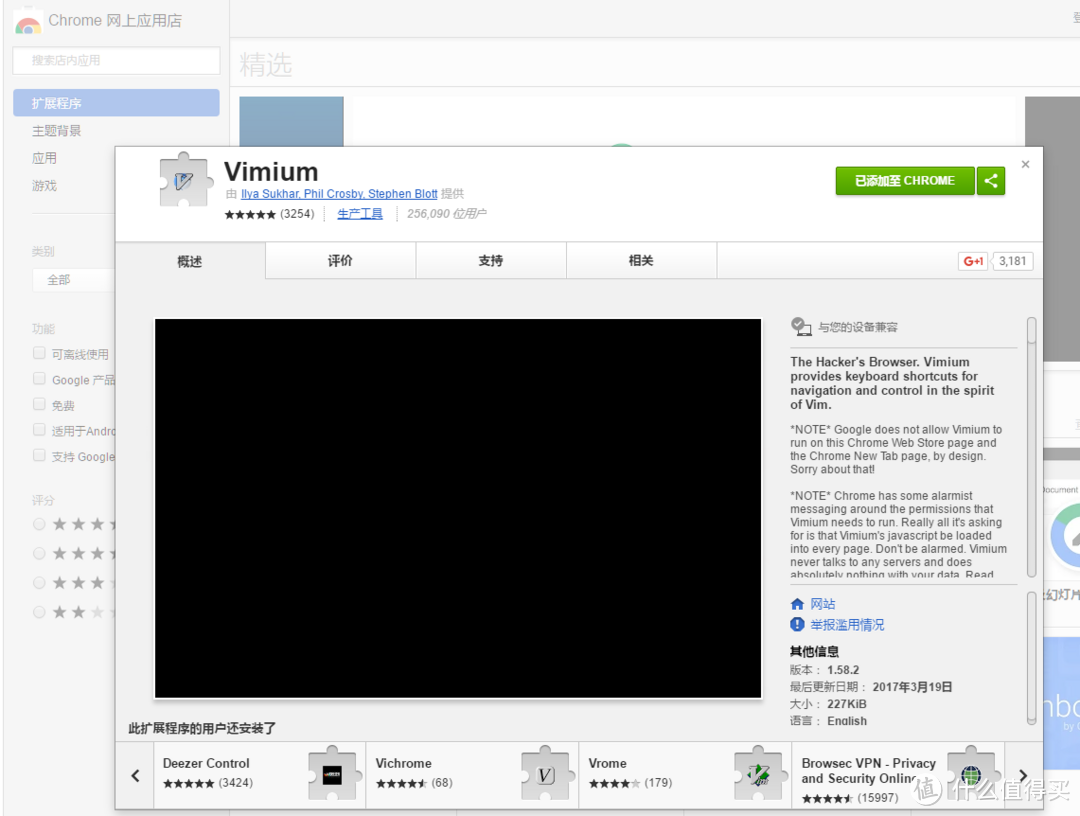Click inside the 搜索店内应用 search field
Viewport: 1080px width, 816px height.
pyautogui.click(x=115, y=61)
